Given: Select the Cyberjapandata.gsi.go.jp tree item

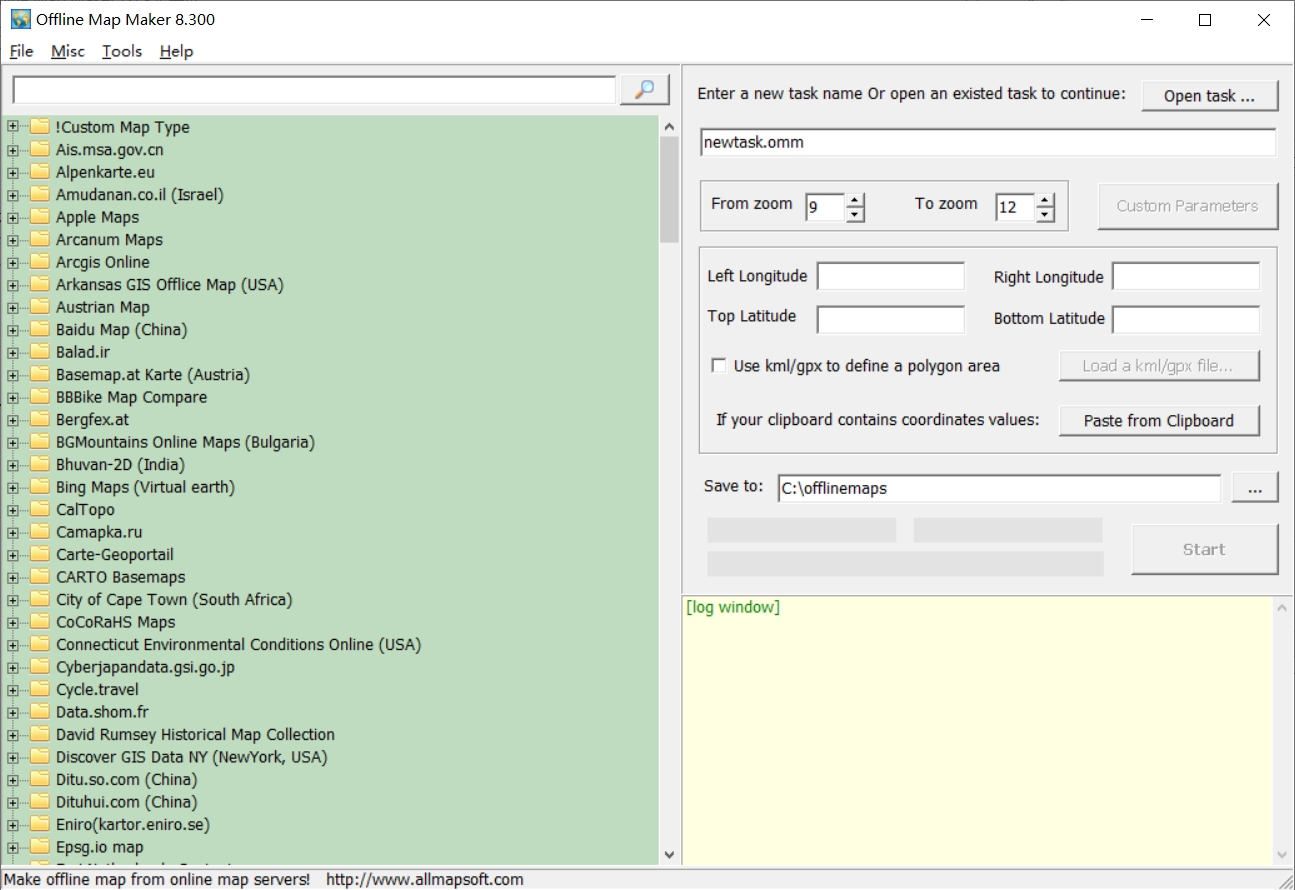Looking at the screenshot, I should tap(145, 667).
